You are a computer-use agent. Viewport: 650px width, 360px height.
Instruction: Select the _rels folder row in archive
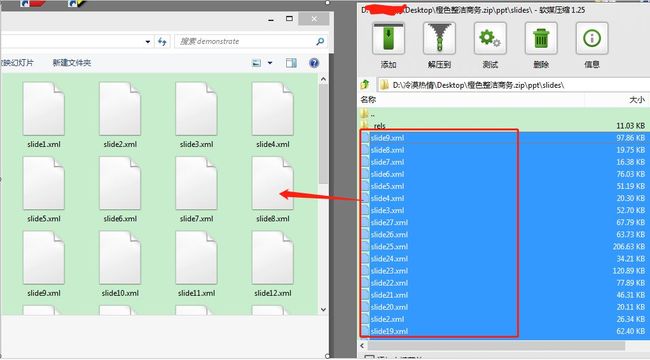point(503,125)
